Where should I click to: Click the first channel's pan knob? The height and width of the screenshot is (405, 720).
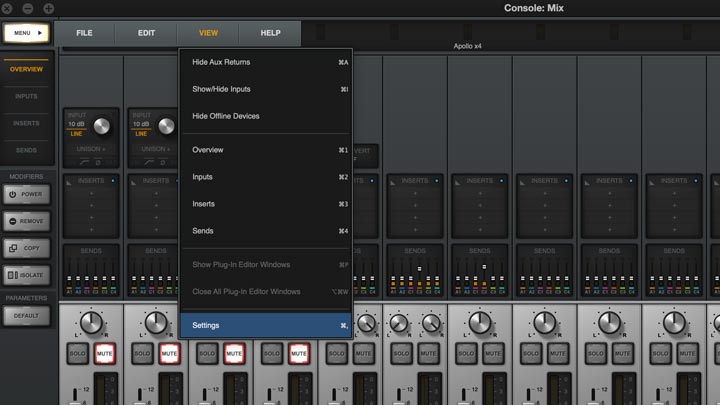(x=91, y=323)
